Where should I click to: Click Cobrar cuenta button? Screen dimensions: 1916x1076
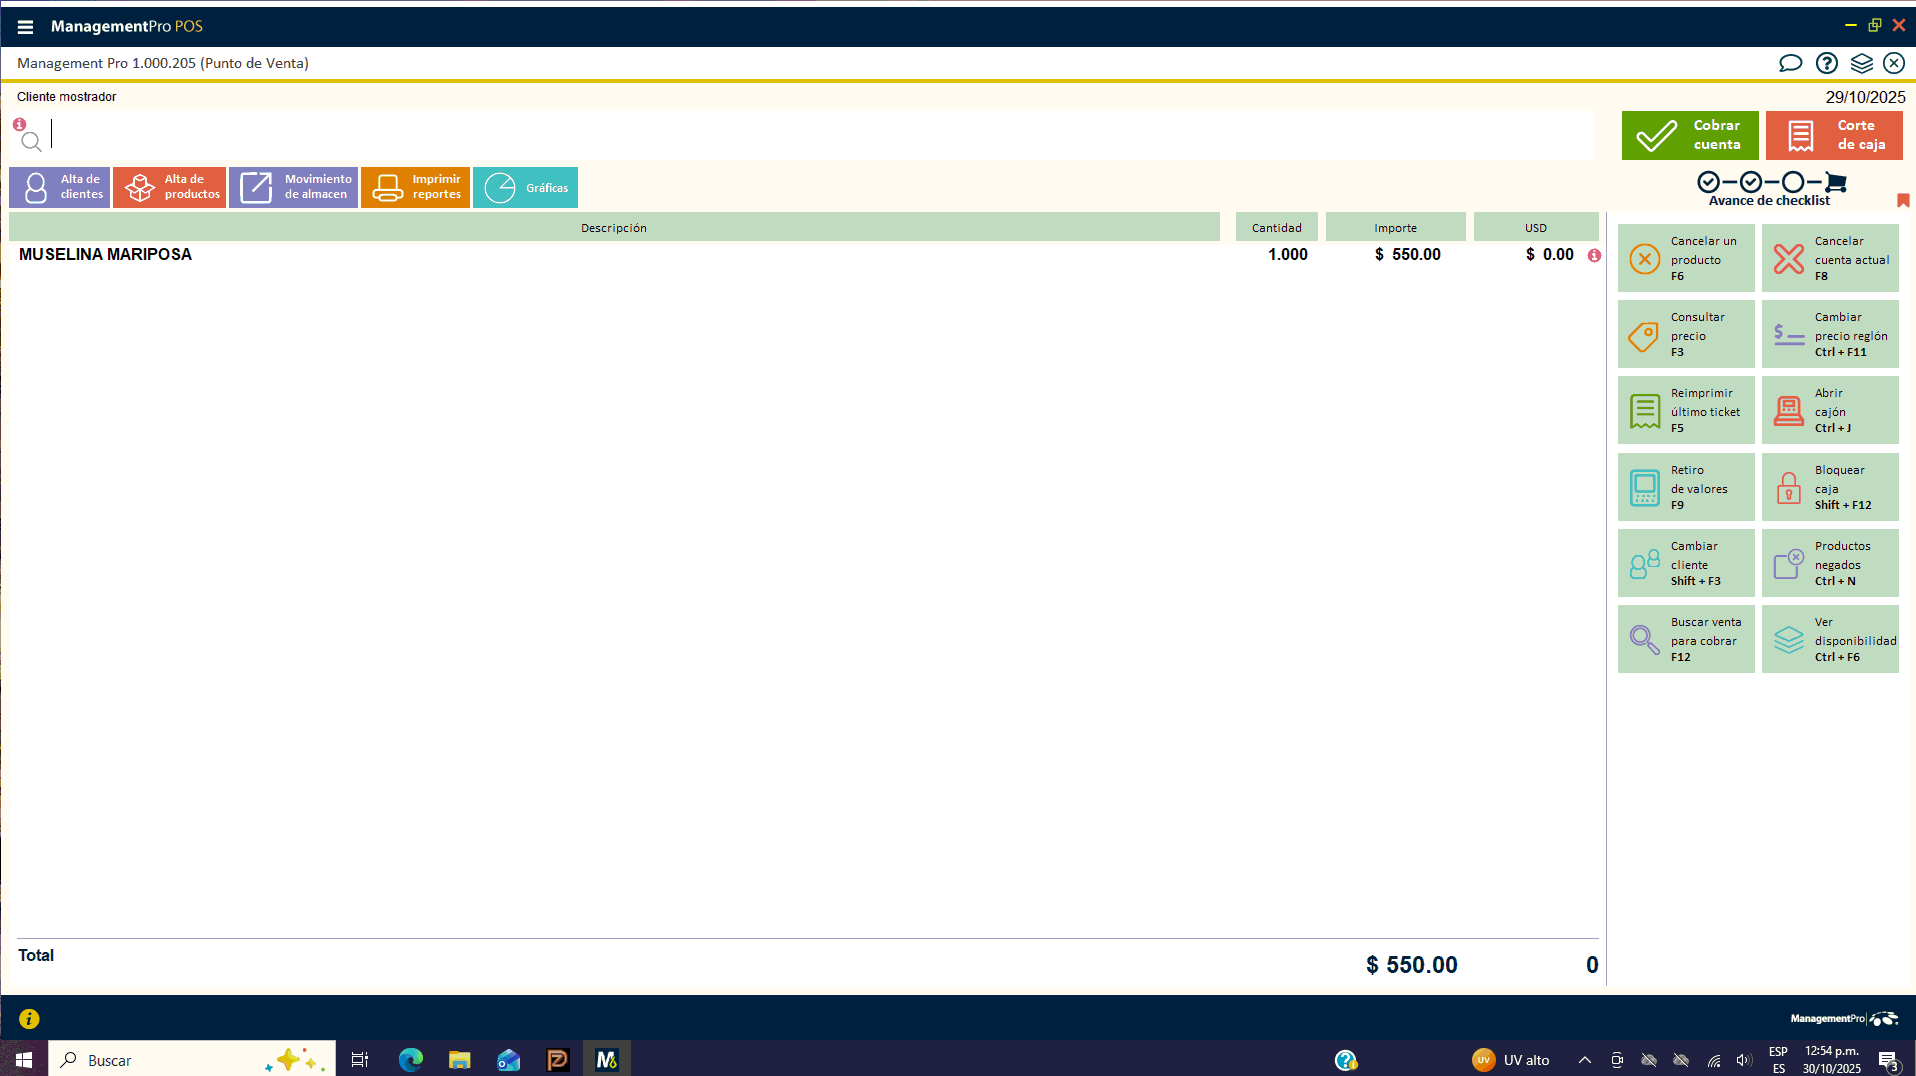click(1689, 135)
